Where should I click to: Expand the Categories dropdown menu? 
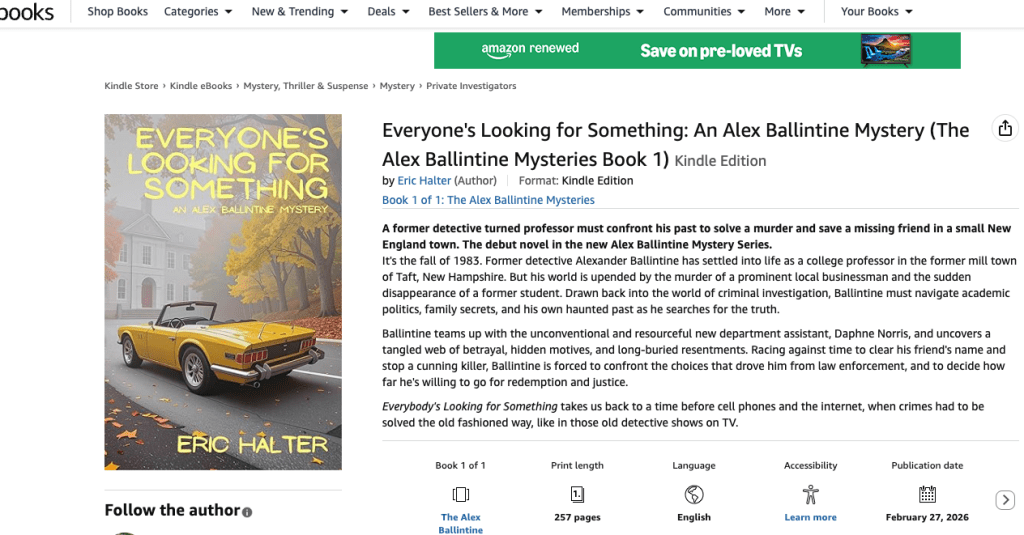pyautogui.click(x=198, y=12)
